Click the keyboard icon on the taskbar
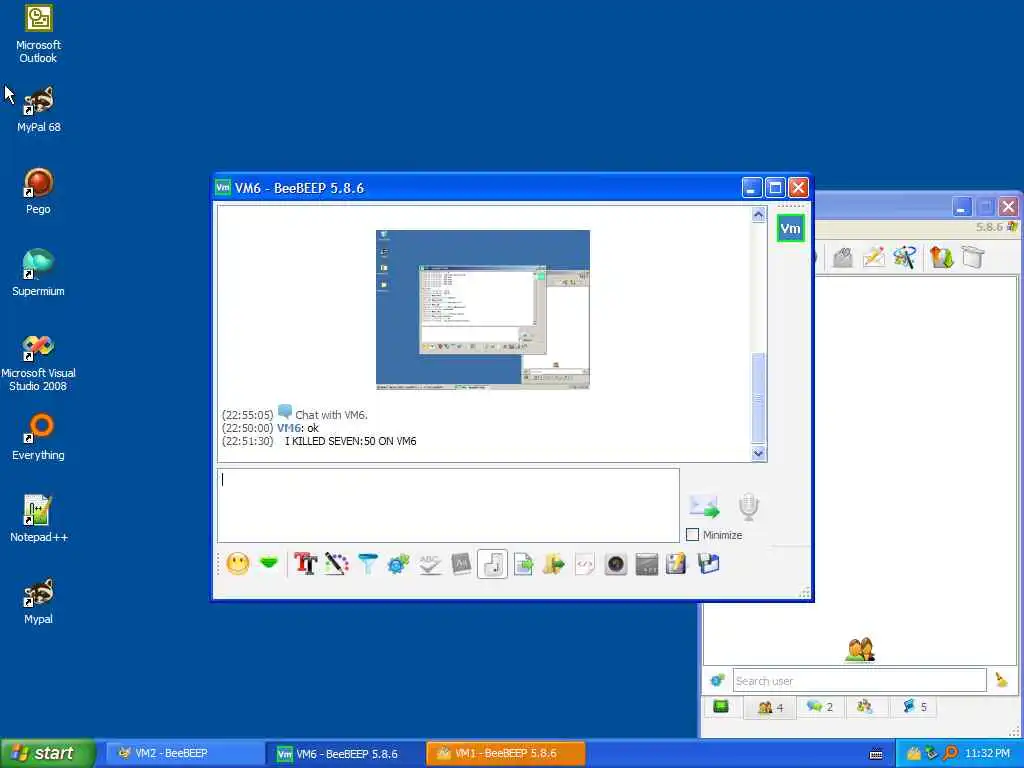 [876, 754]
